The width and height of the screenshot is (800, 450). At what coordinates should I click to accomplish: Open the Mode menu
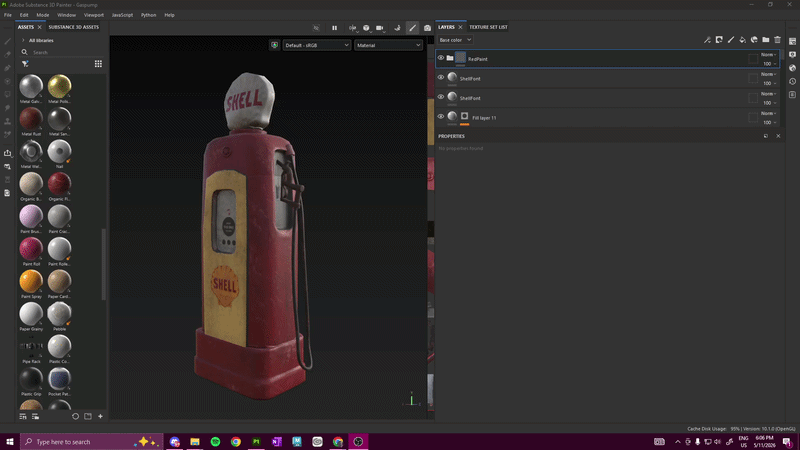click(43, 15)
